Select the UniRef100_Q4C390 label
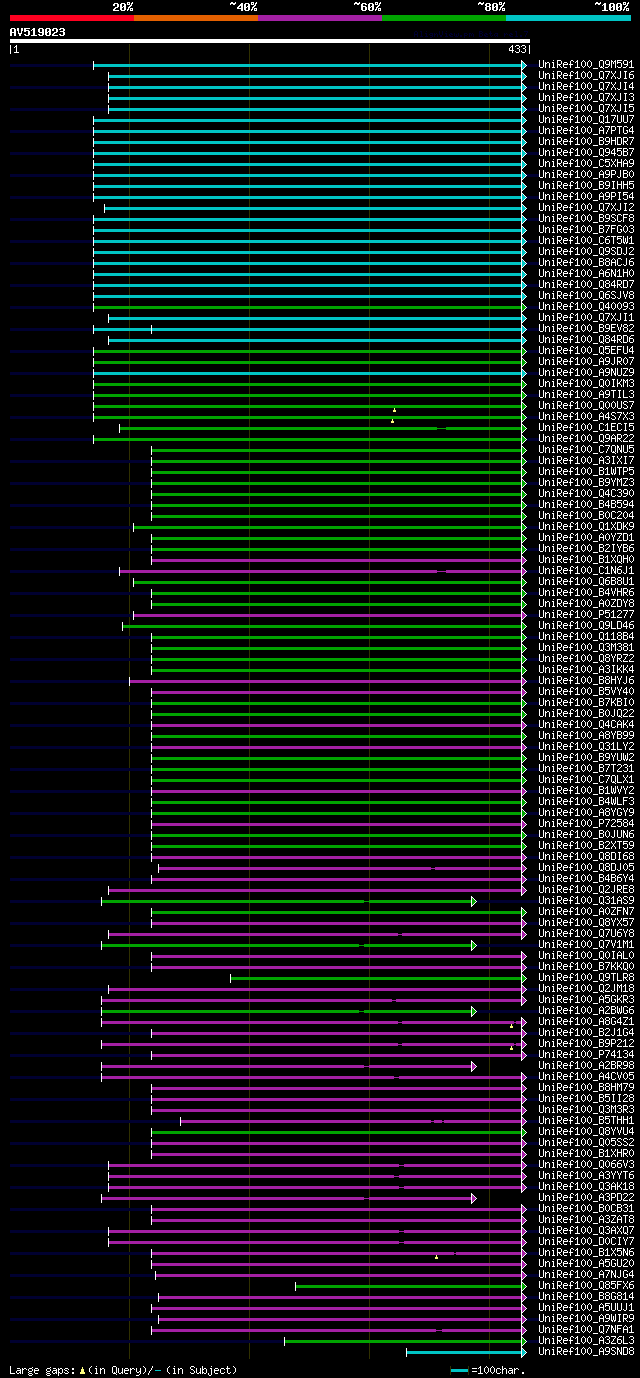 click(586, 494)
